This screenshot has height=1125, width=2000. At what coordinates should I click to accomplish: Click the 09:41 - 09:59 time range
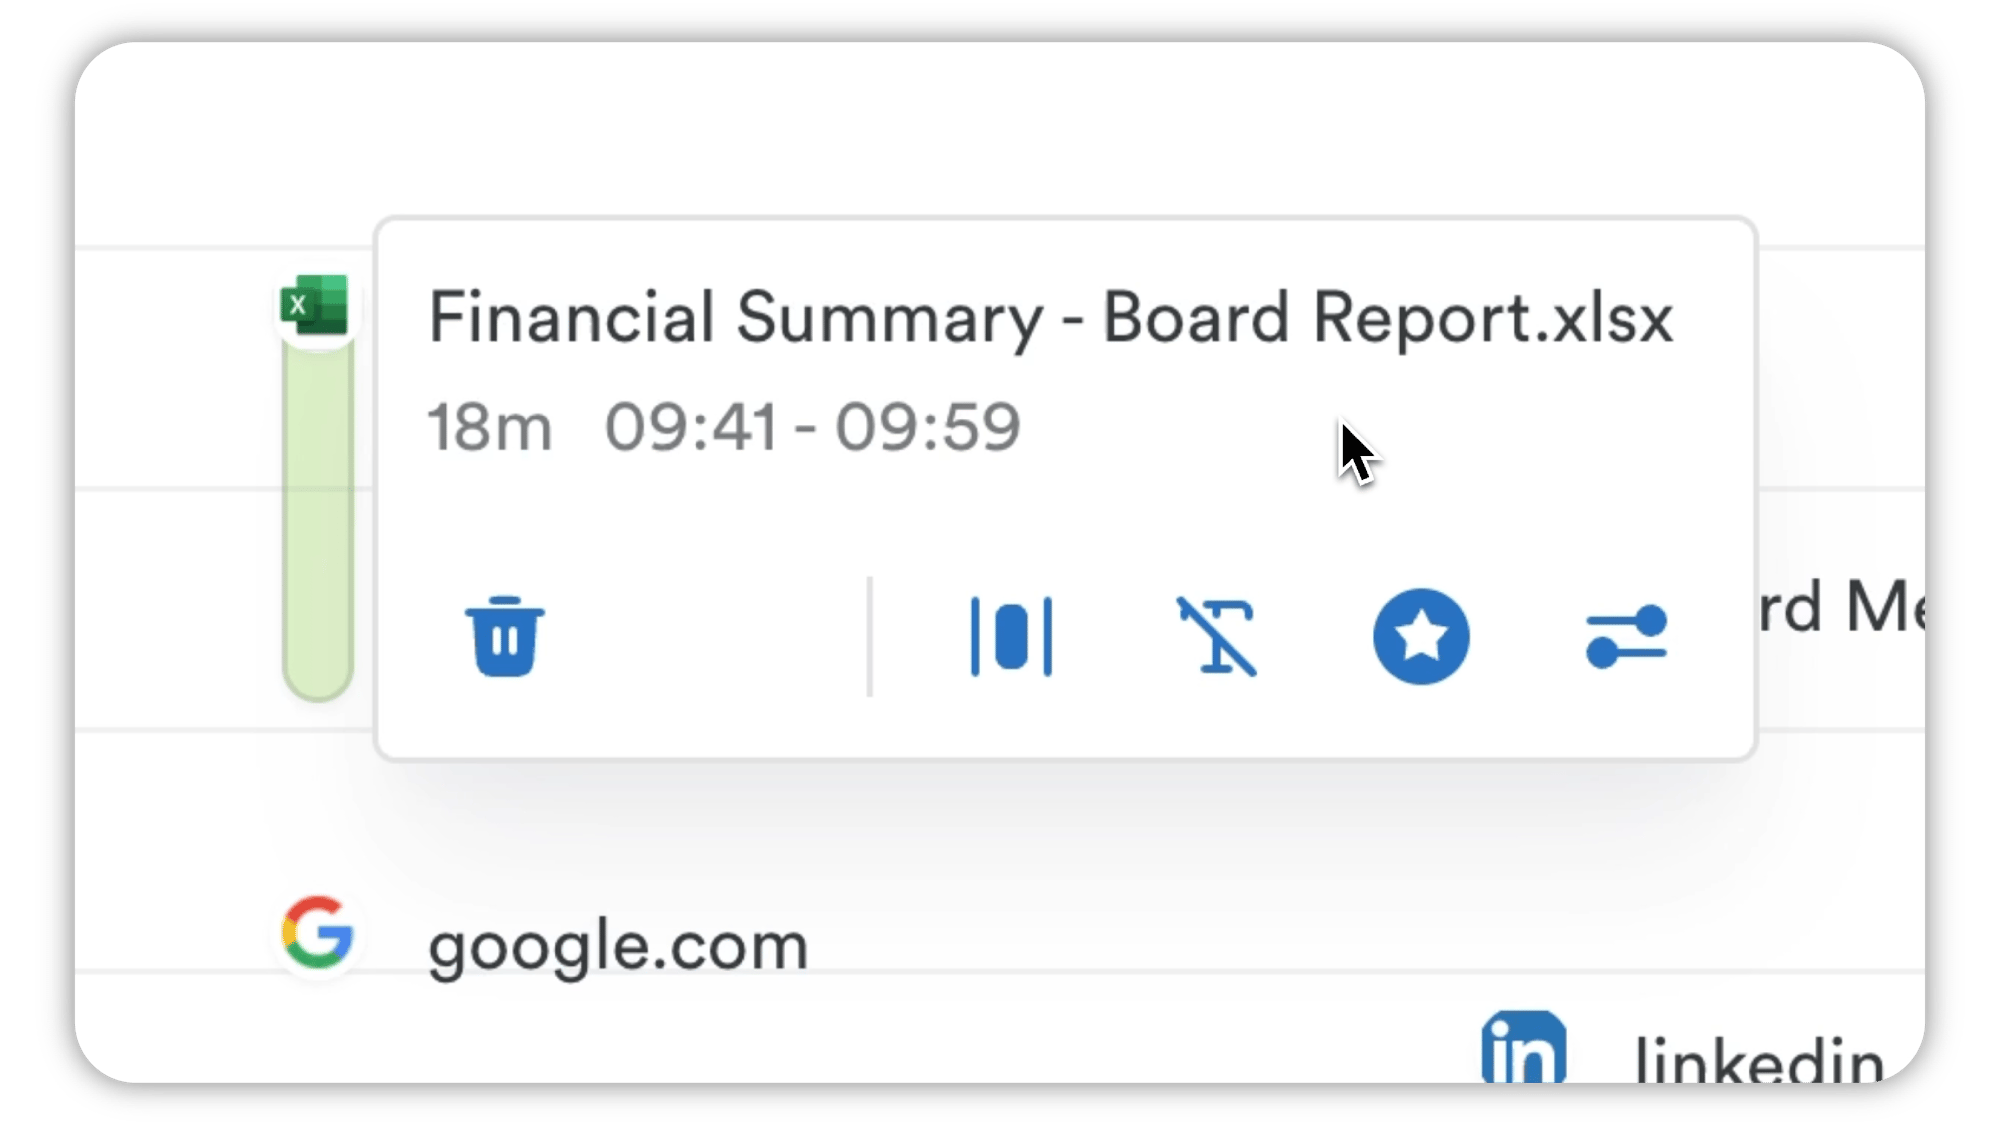tap(812, 427)
